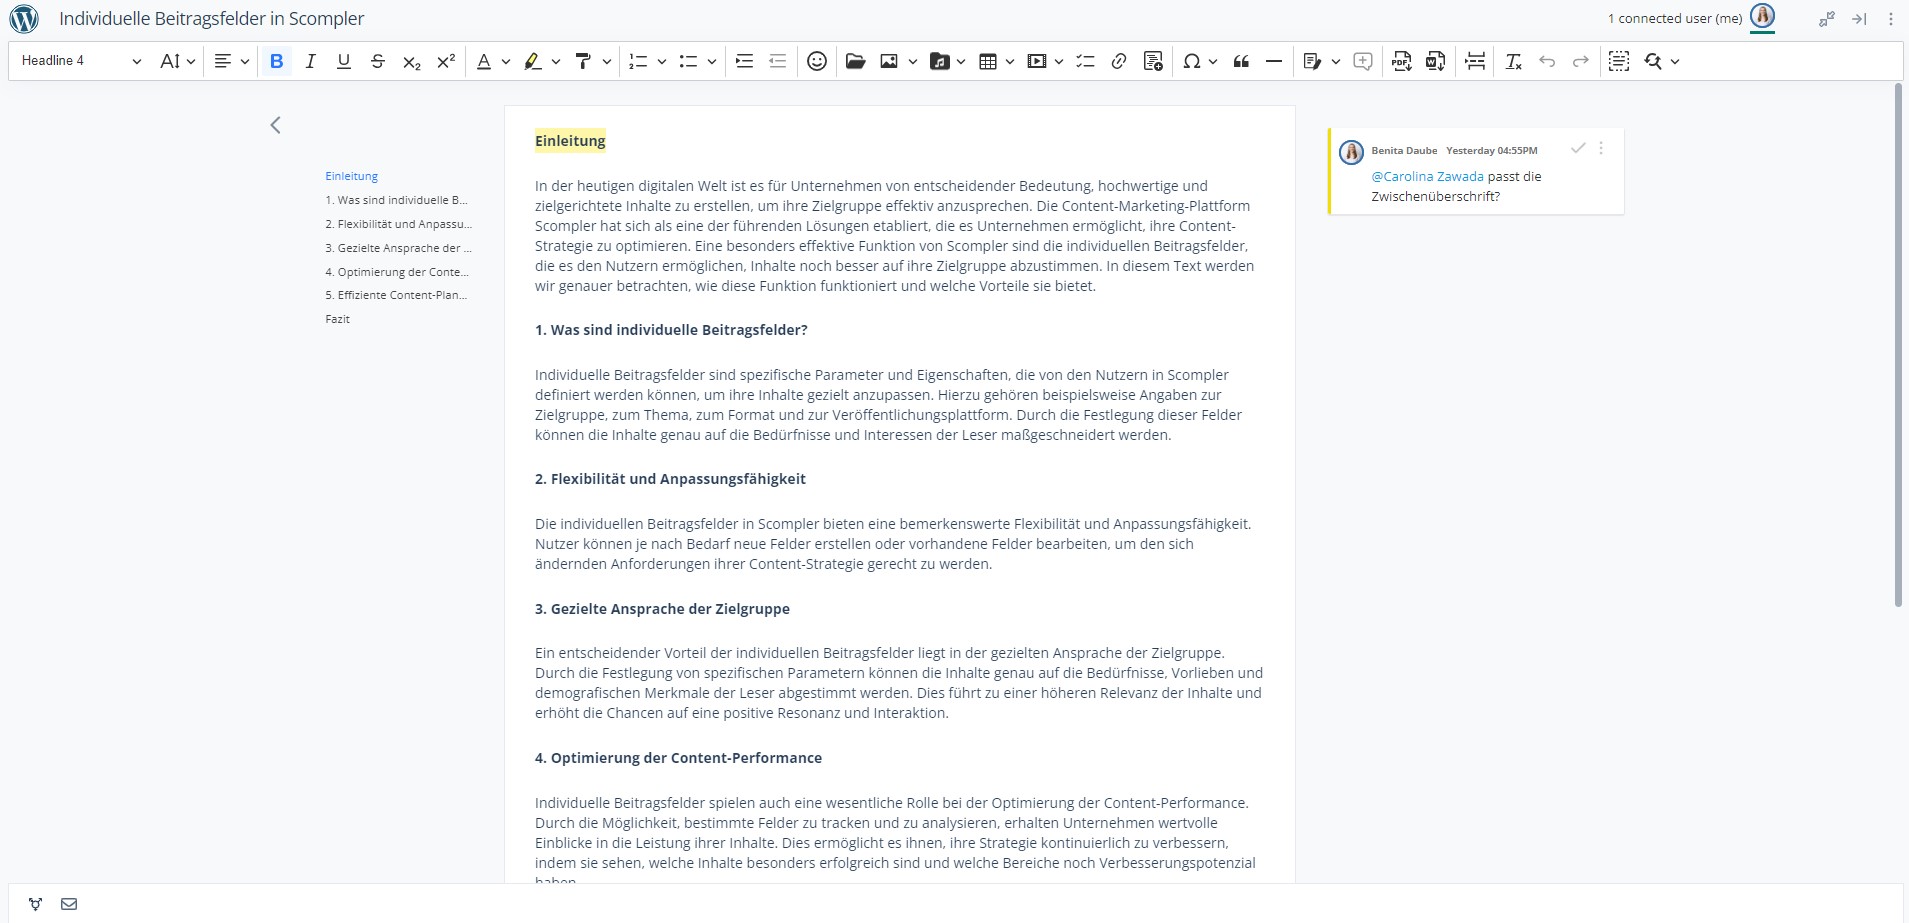The image size is (1909, 923).
Task: Click the @Carolina Zawada mention
Action: point(1427,177)
